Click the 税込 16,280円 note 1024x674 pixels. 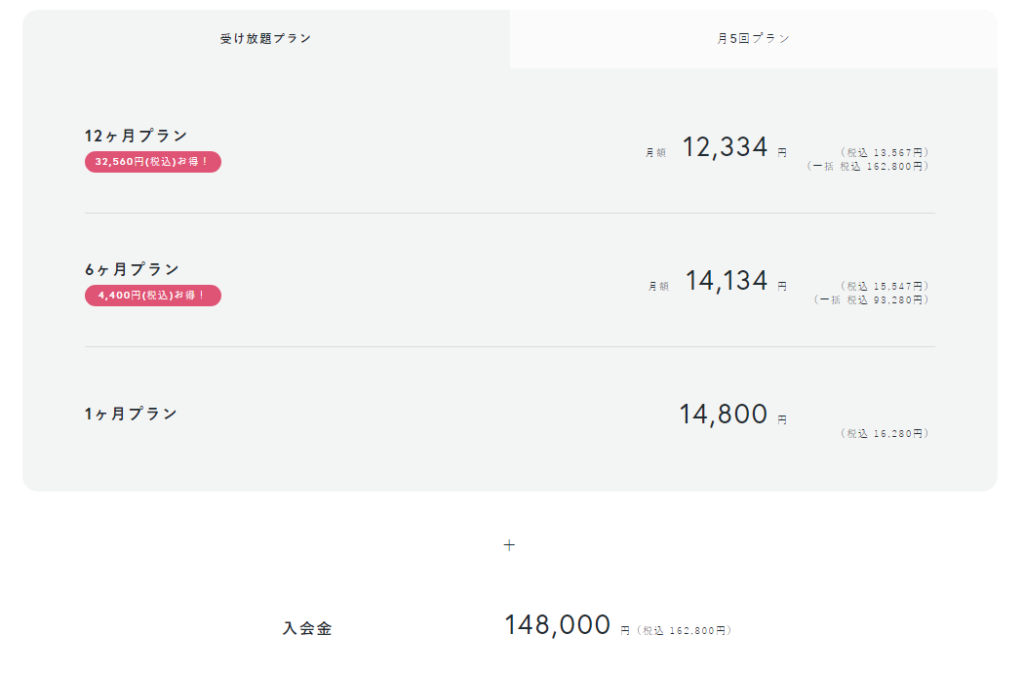tap(884, 434)
